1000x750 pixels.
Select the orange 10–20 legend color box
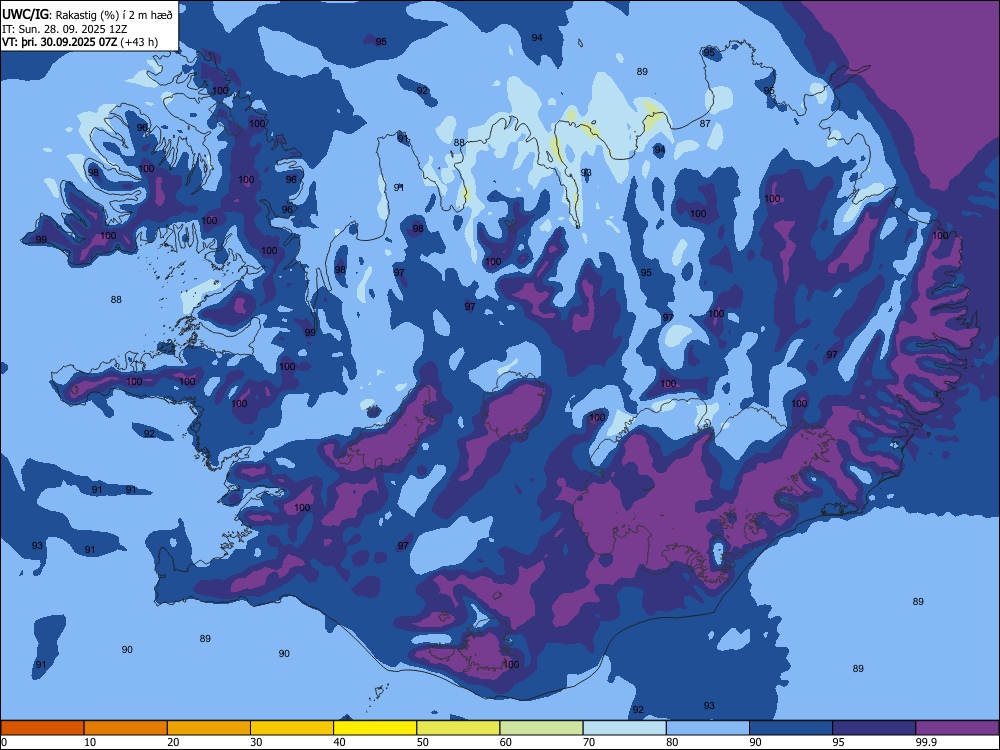[126, 728]
